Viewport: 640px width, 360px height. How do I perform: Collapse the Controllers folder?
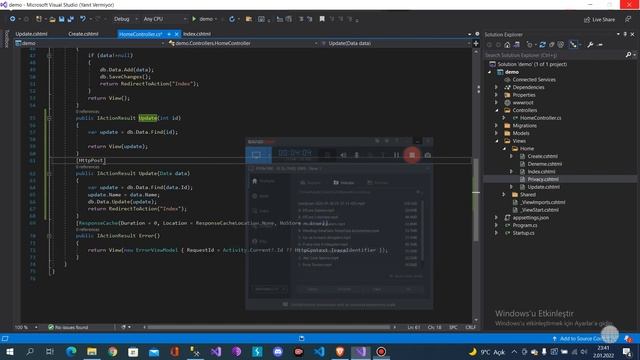497,111
